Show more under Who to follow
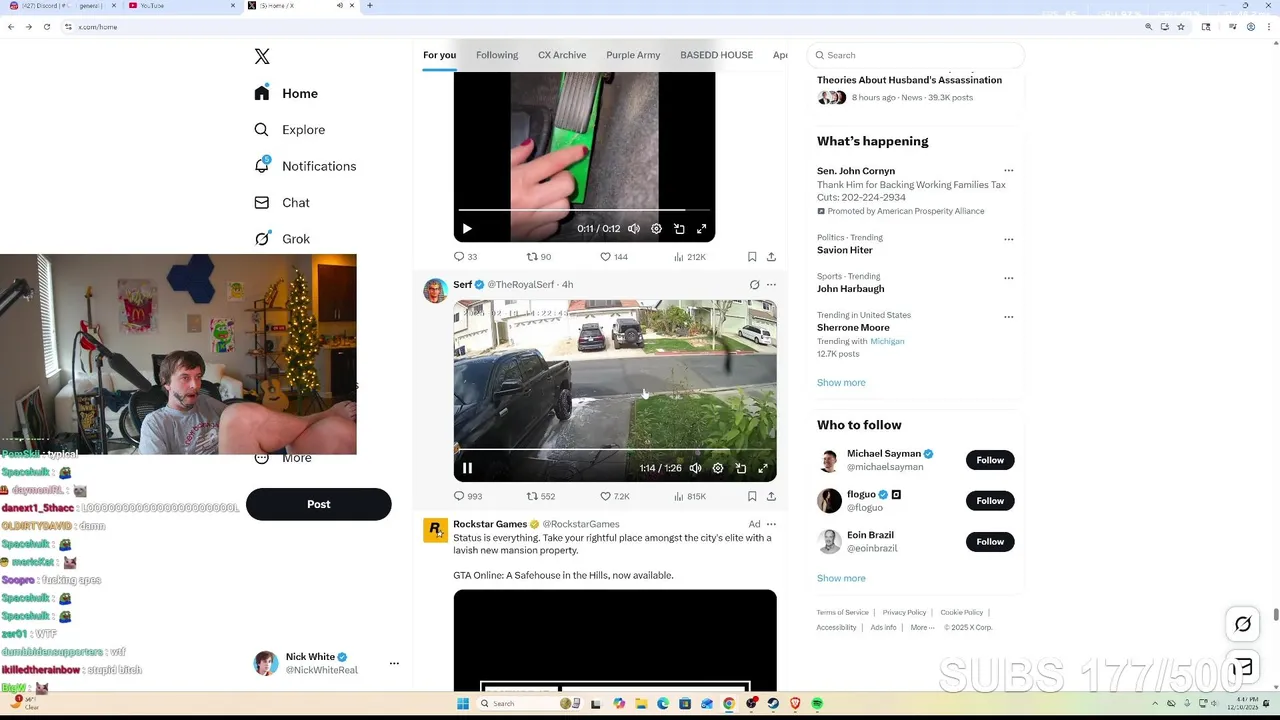1280x720 pixels. [841, 579]
